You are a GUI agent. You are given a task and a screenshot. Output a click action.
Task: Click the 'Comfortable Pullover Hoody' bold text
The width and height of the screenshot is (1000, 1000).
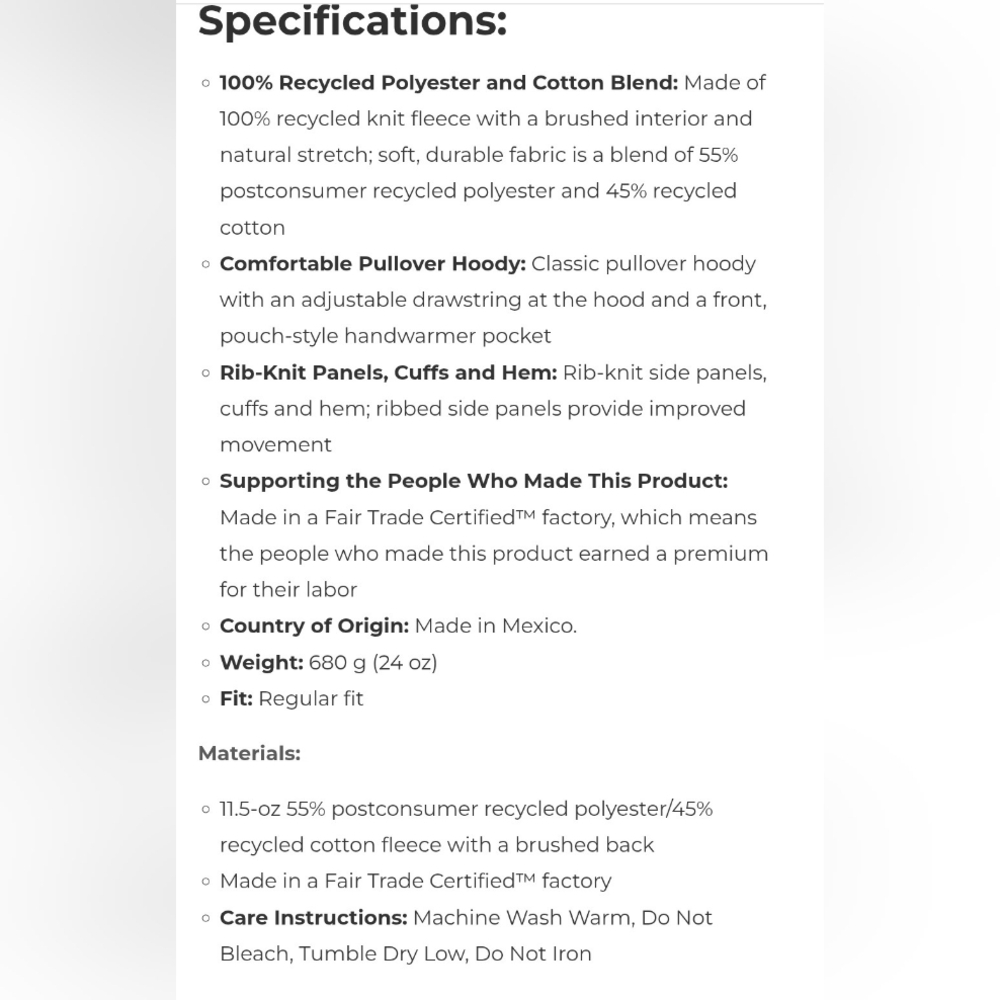coord(372,264)
